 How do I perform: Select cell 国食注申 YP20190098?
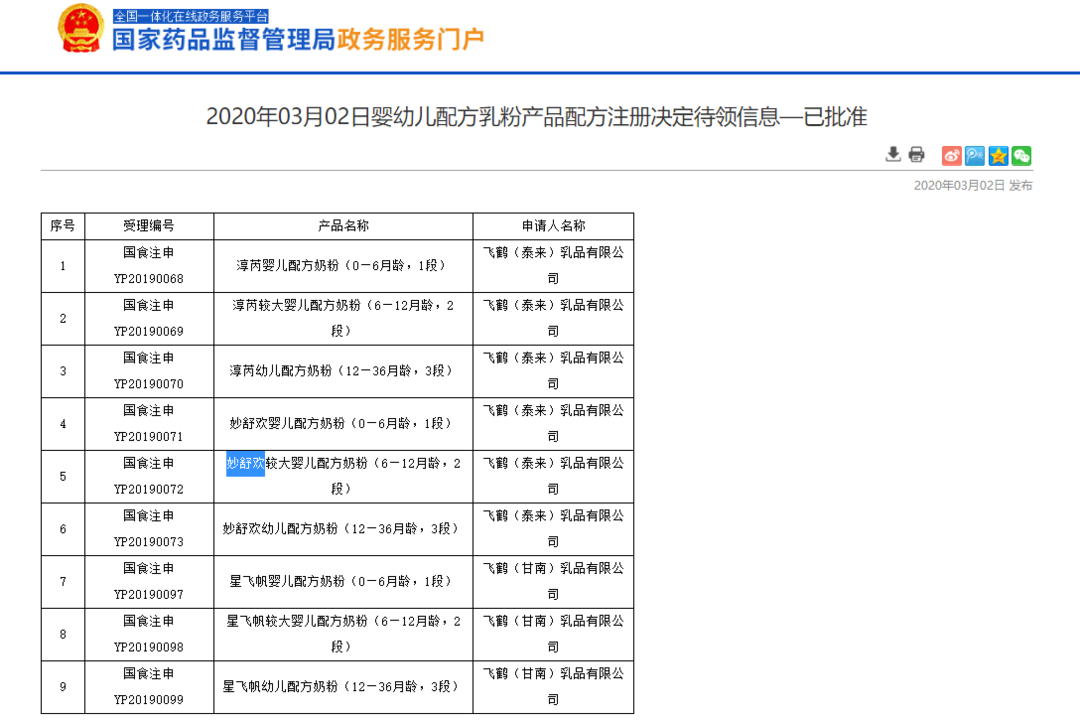[x=149, y=634]
